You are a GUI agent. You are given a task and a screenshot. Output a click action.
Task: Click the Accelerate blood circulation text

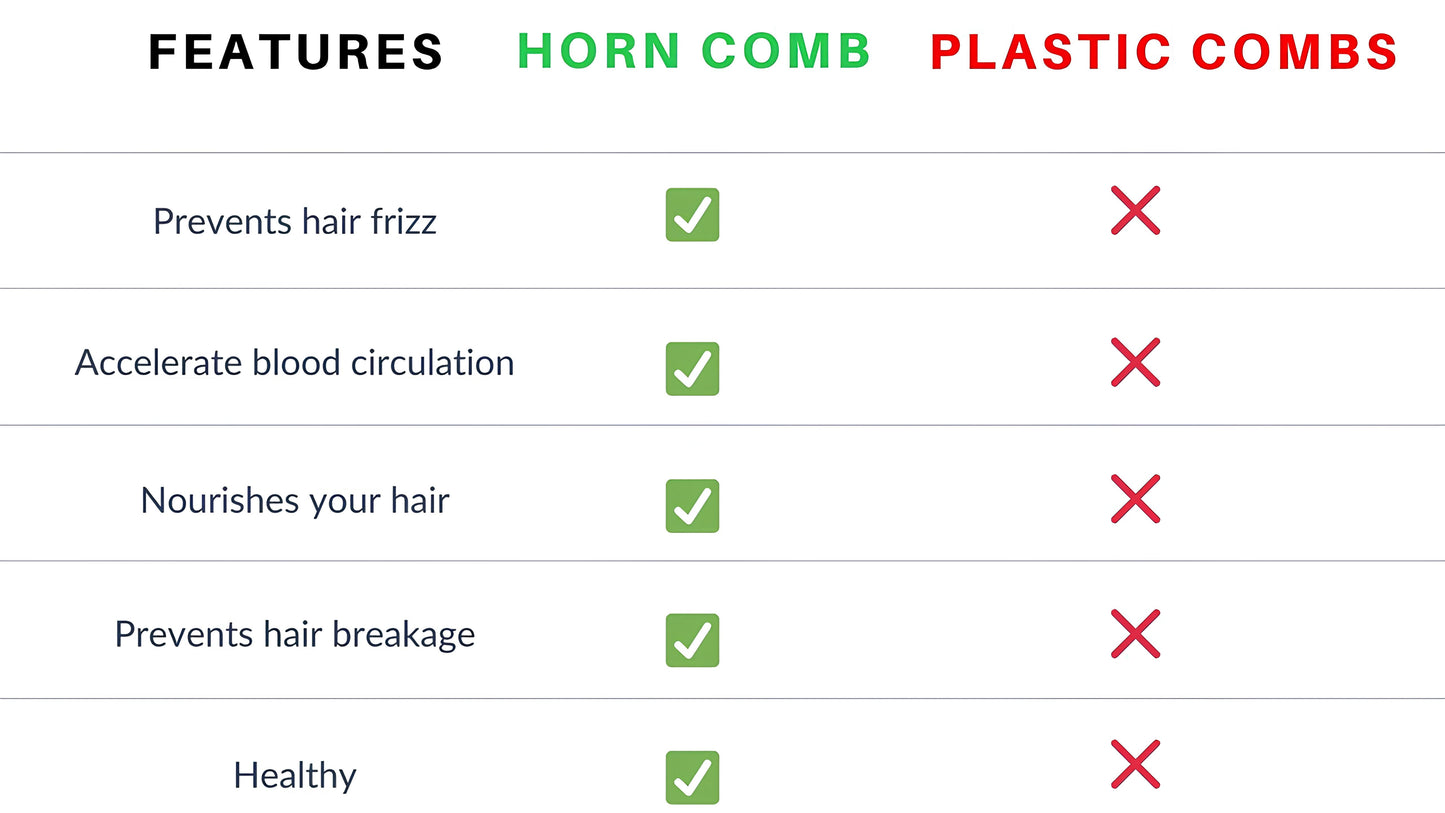coord(295,362)
